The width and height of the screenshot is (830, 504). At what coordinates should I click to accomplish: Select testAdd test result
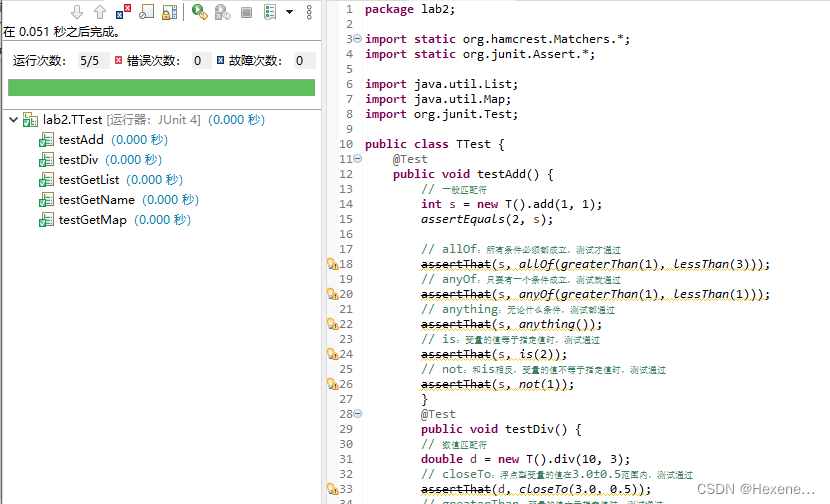[113, 140]
